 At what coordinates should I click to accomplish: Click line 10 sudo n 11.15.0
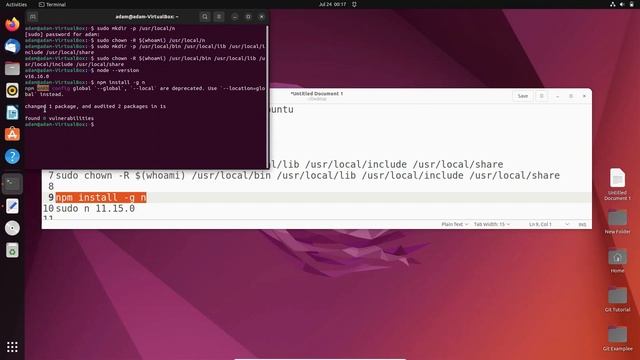tap(95, 209)
